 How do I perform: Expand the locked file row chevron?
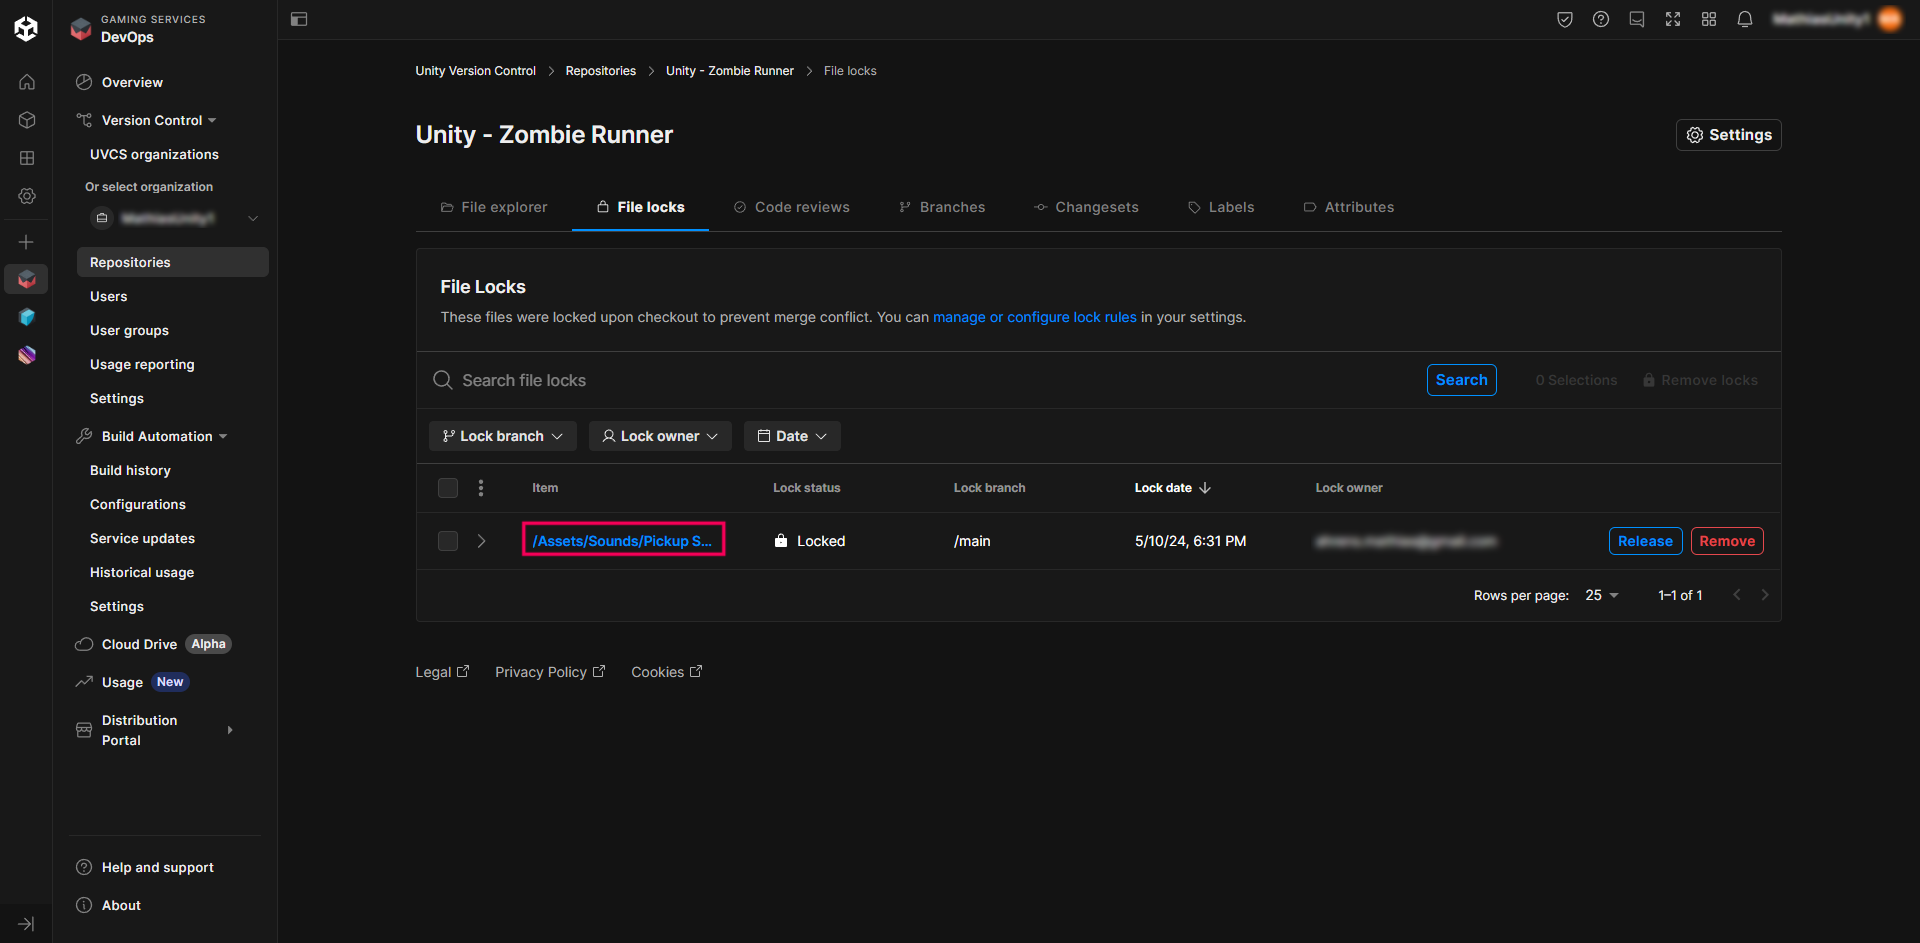click(481, 541)
